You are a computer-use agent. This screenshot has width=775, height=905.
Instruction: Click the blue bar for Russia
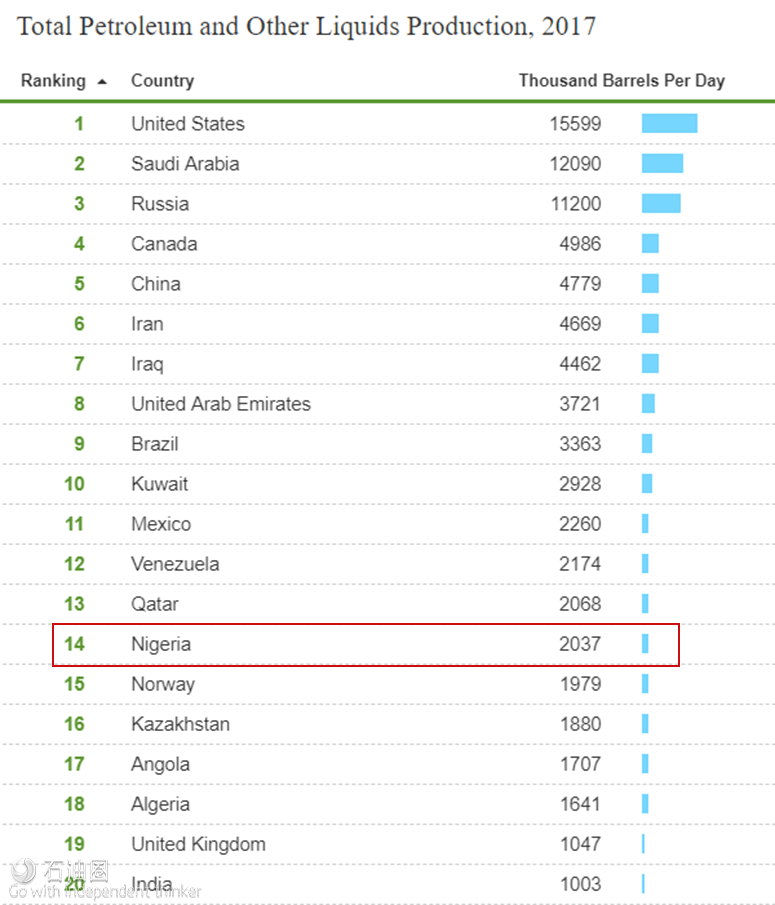(x=661, y=204)
